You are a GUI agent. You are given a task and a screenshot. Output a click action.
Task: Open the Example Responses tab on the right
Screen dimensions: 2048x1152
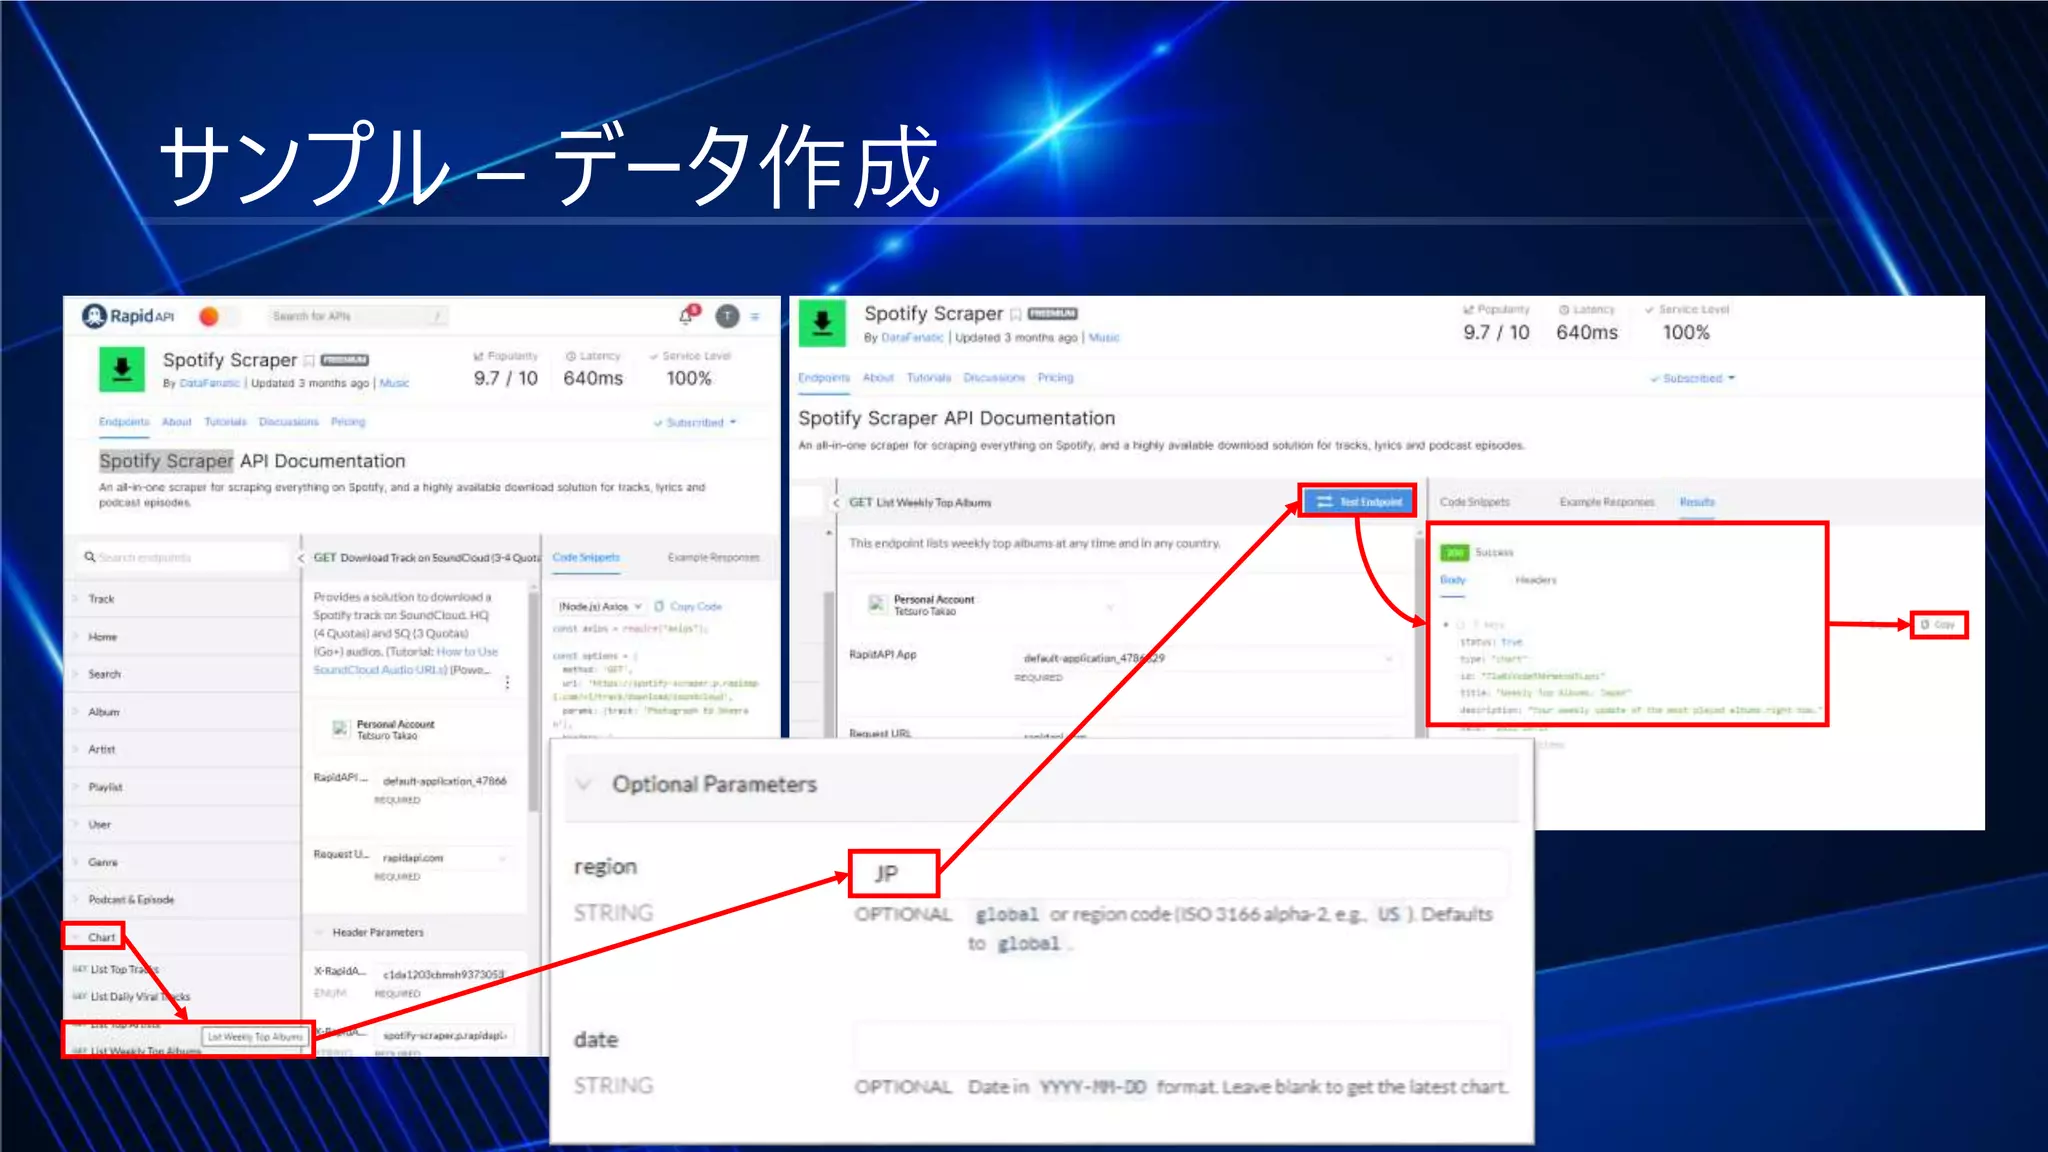coord(1606,502)
